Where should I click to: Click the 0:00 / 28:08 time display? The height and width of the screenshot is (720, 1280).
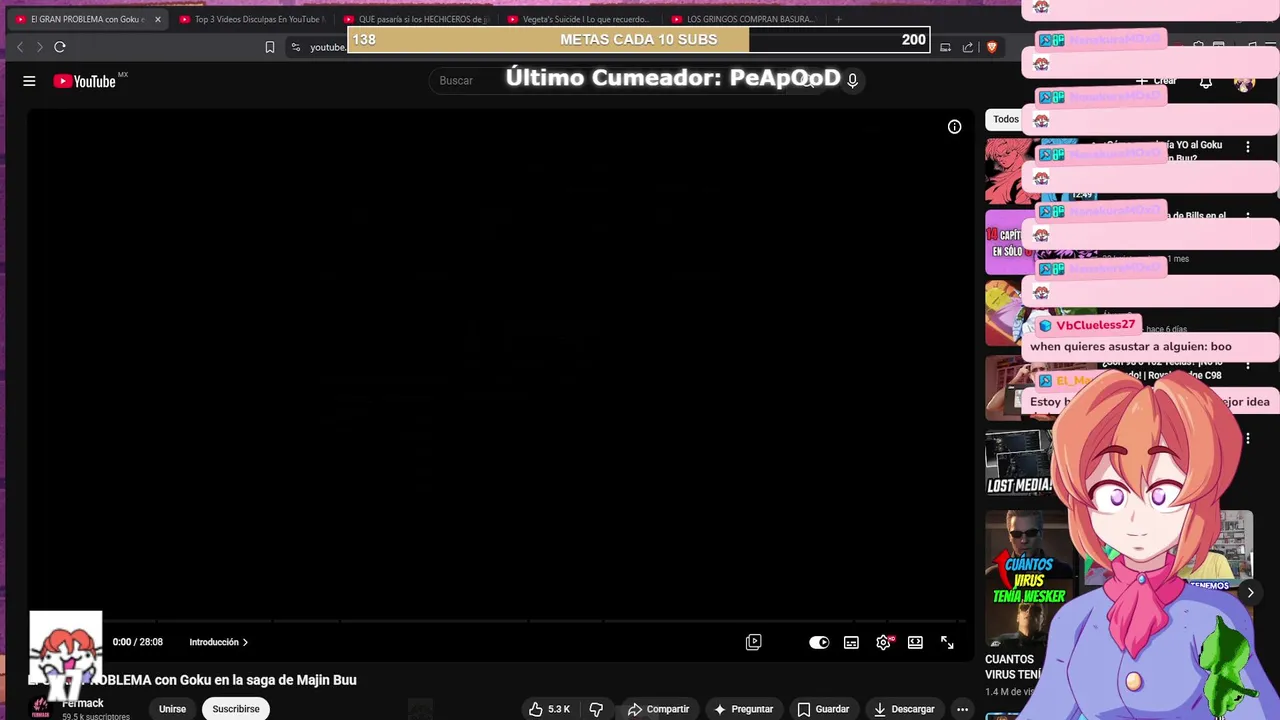pos(137,642)
